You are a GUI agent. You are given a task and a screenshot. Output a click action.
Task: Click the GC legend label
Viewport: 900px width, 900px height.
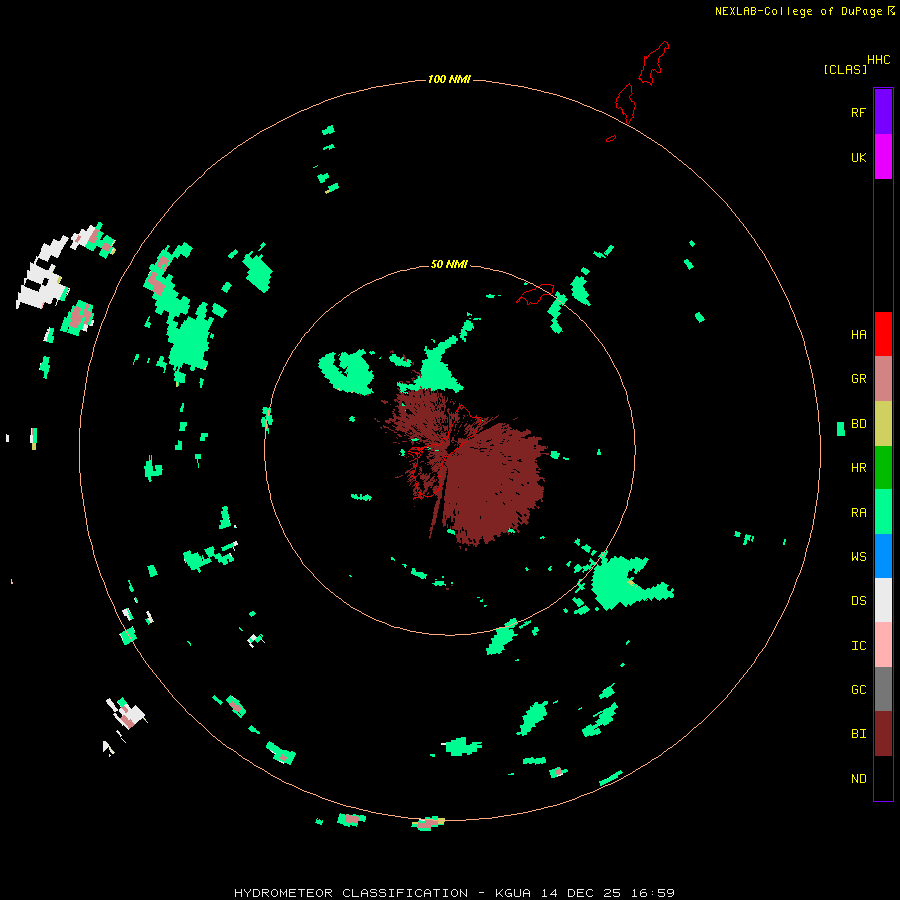click(x=858, y=689)
